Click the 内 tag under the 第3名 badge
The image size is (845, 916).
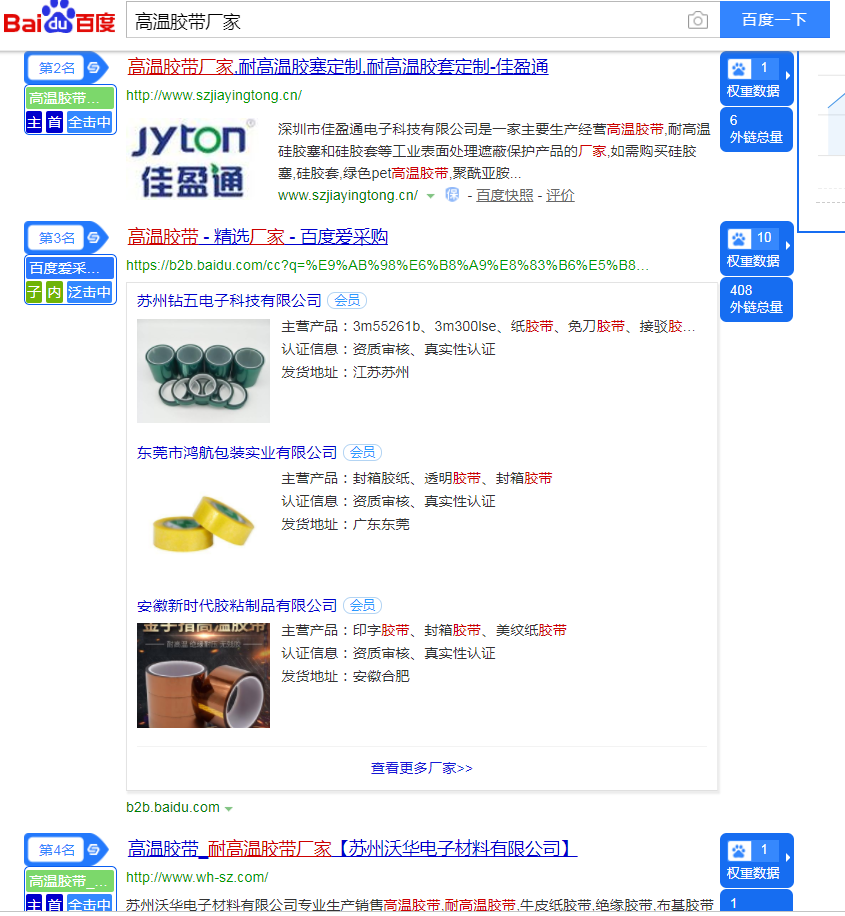coord(54,292)
